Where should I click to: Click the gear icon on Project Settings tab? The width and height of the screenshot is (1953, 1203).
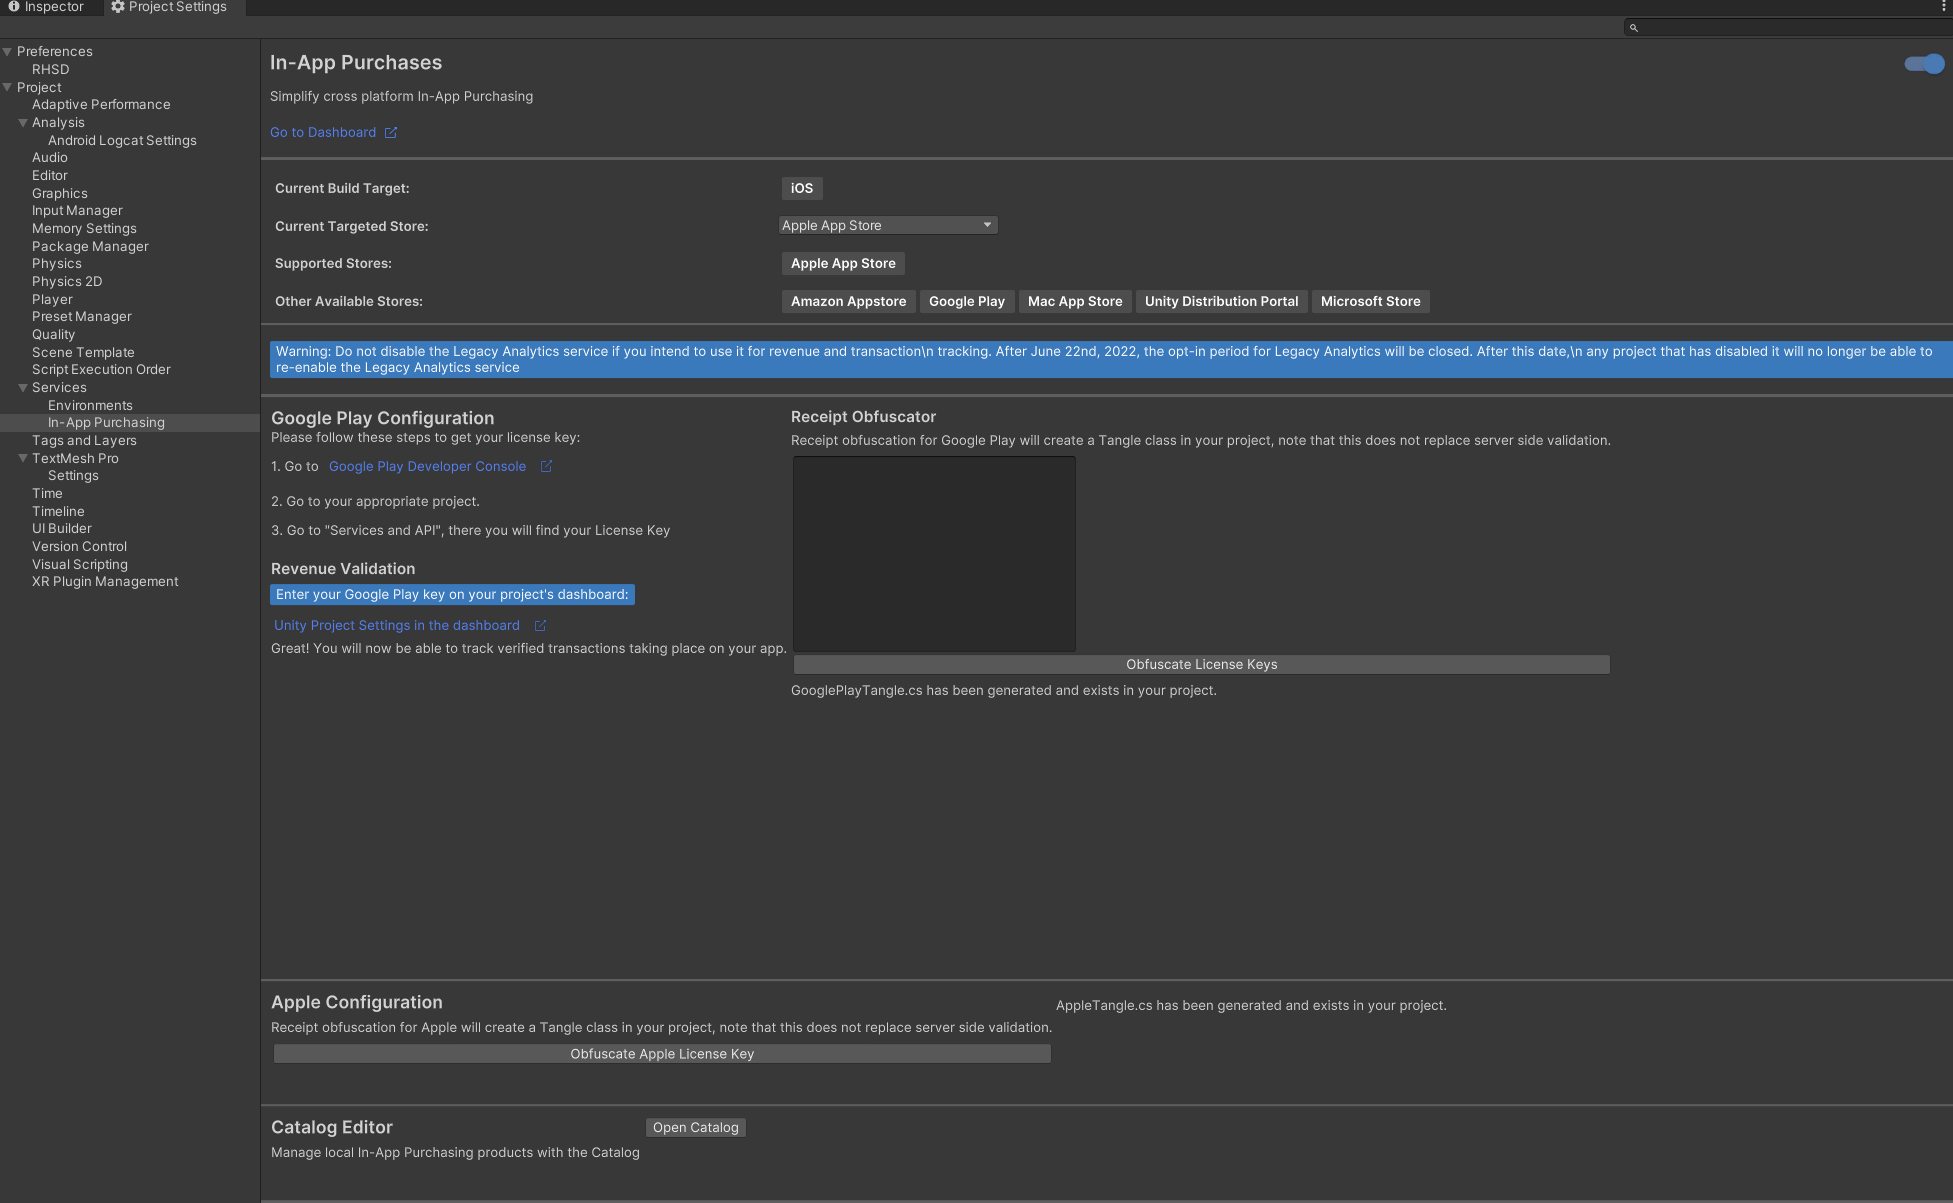coord(118,7)
